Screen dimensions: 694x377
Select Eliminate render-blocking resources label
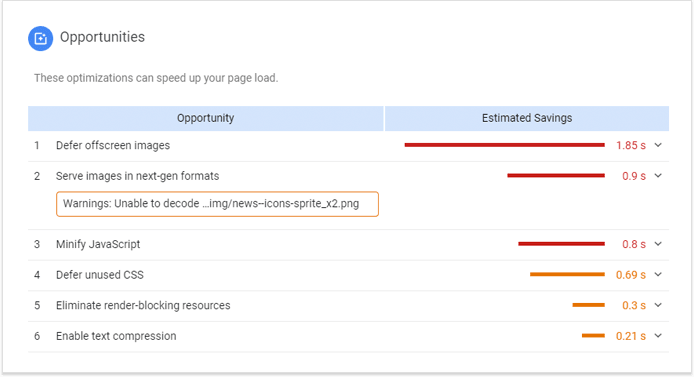pyautogui.click(x=143, y=305)
